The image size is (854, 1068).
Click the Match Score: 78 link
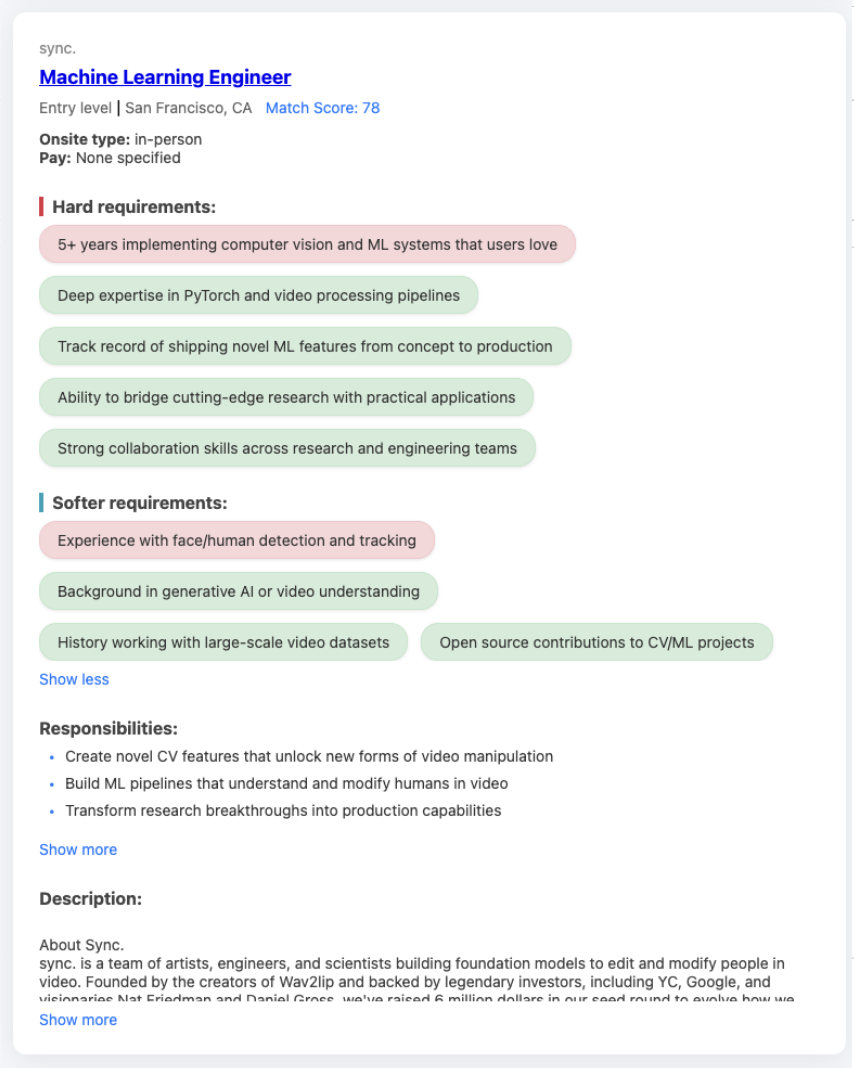pos(320,108)
